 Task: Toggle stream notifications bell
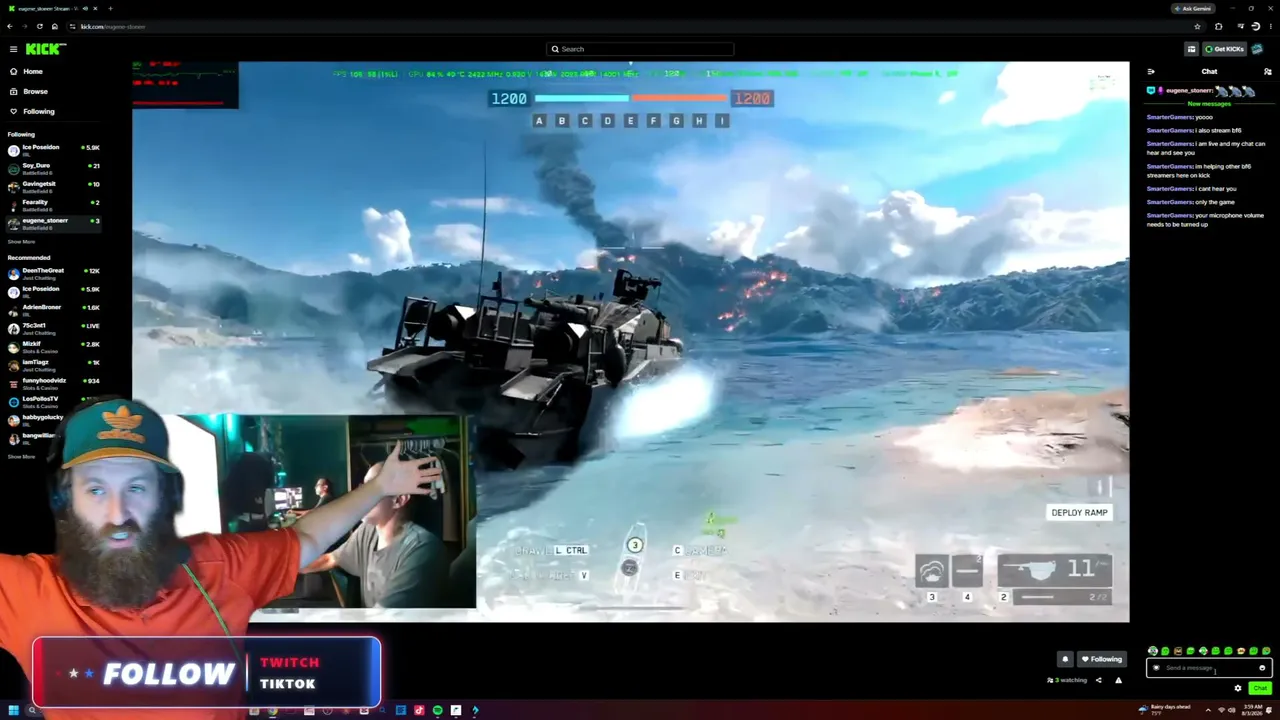tap(1065, 659)
